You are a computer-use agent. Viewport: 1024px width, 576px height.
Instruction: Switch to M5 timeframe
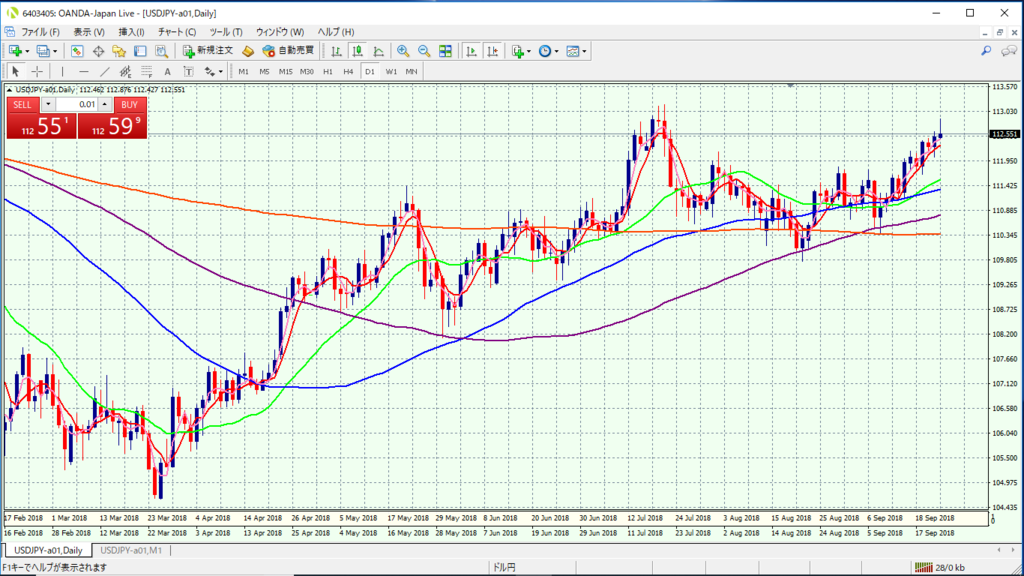(x=264, y=72)
